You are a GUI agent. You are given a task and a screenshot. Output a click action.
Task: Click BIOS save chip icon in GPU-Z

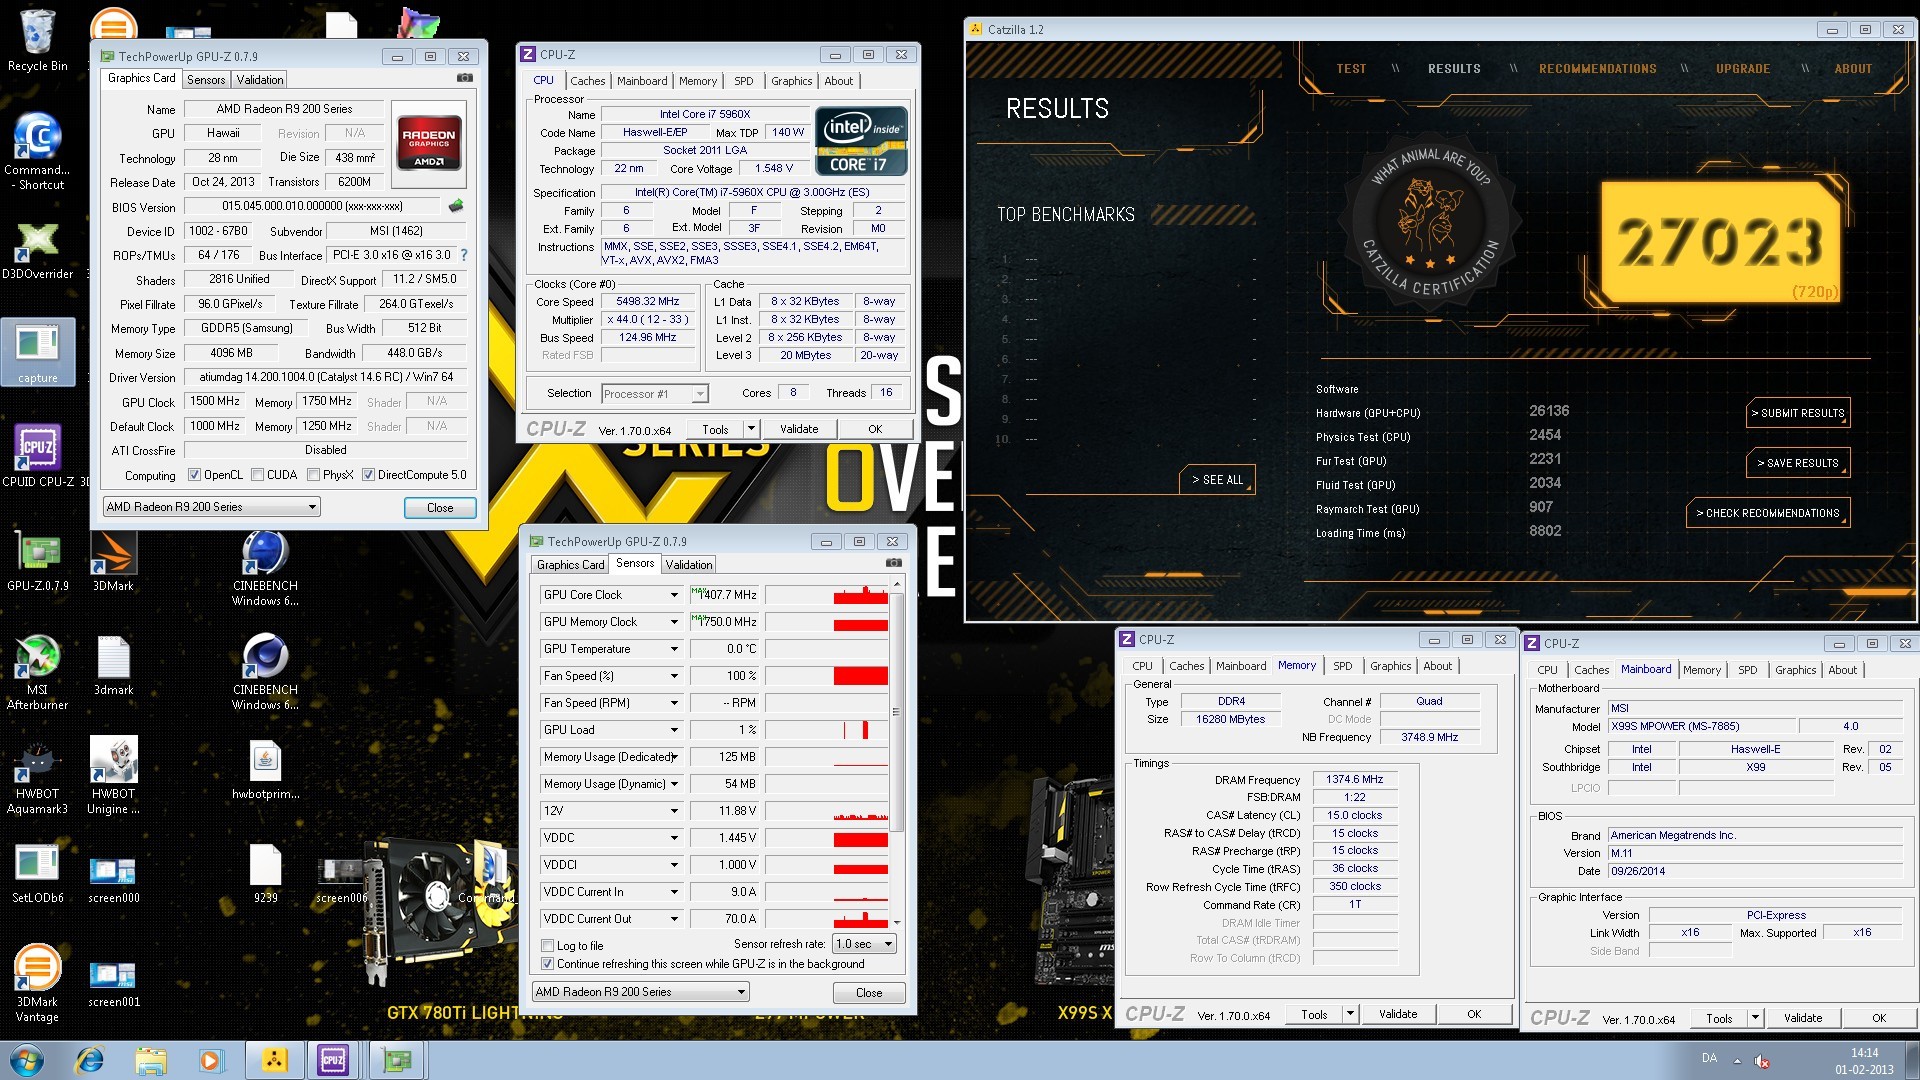[456, 206]
